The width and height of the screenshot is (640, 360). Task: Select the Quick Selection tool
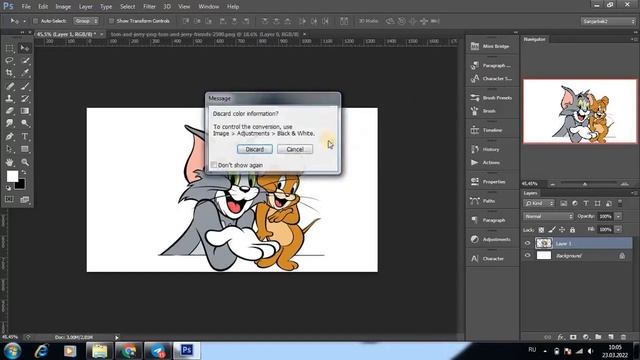[x=25, y=60]
